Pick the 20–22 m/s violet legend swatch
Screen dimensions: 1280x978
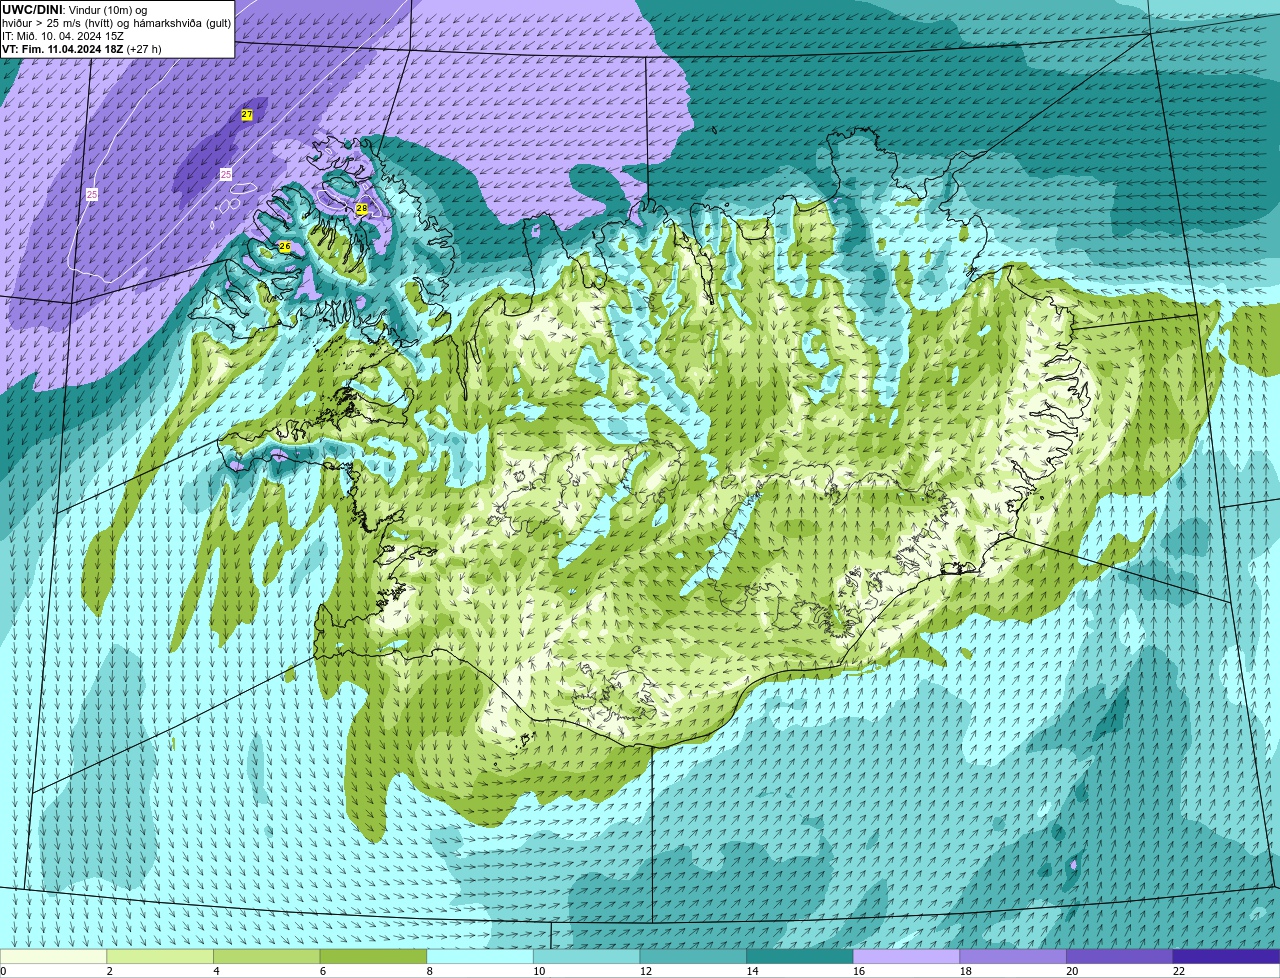point(1120,956)
